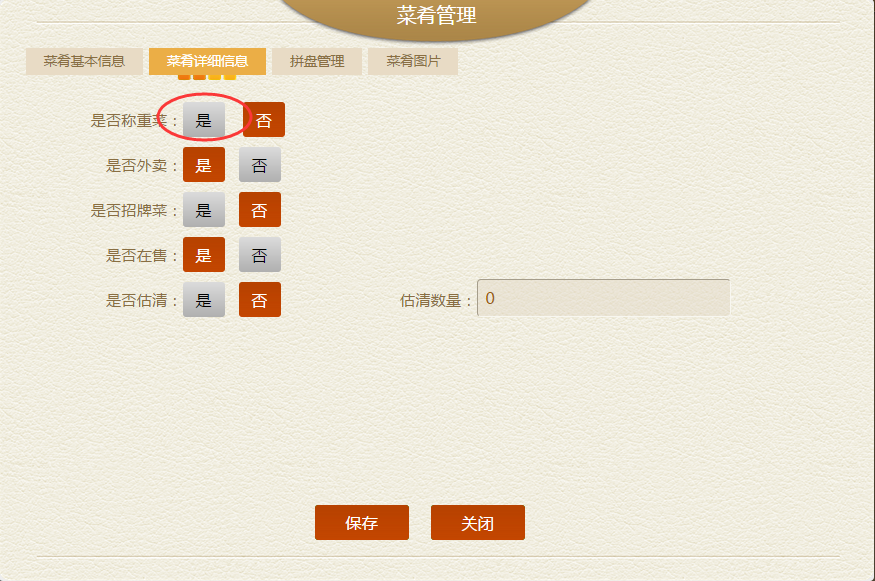Mark 是否招牌菜 as 否
The image size is (875, 581).
pyautogui.click(x=259, y=210)
